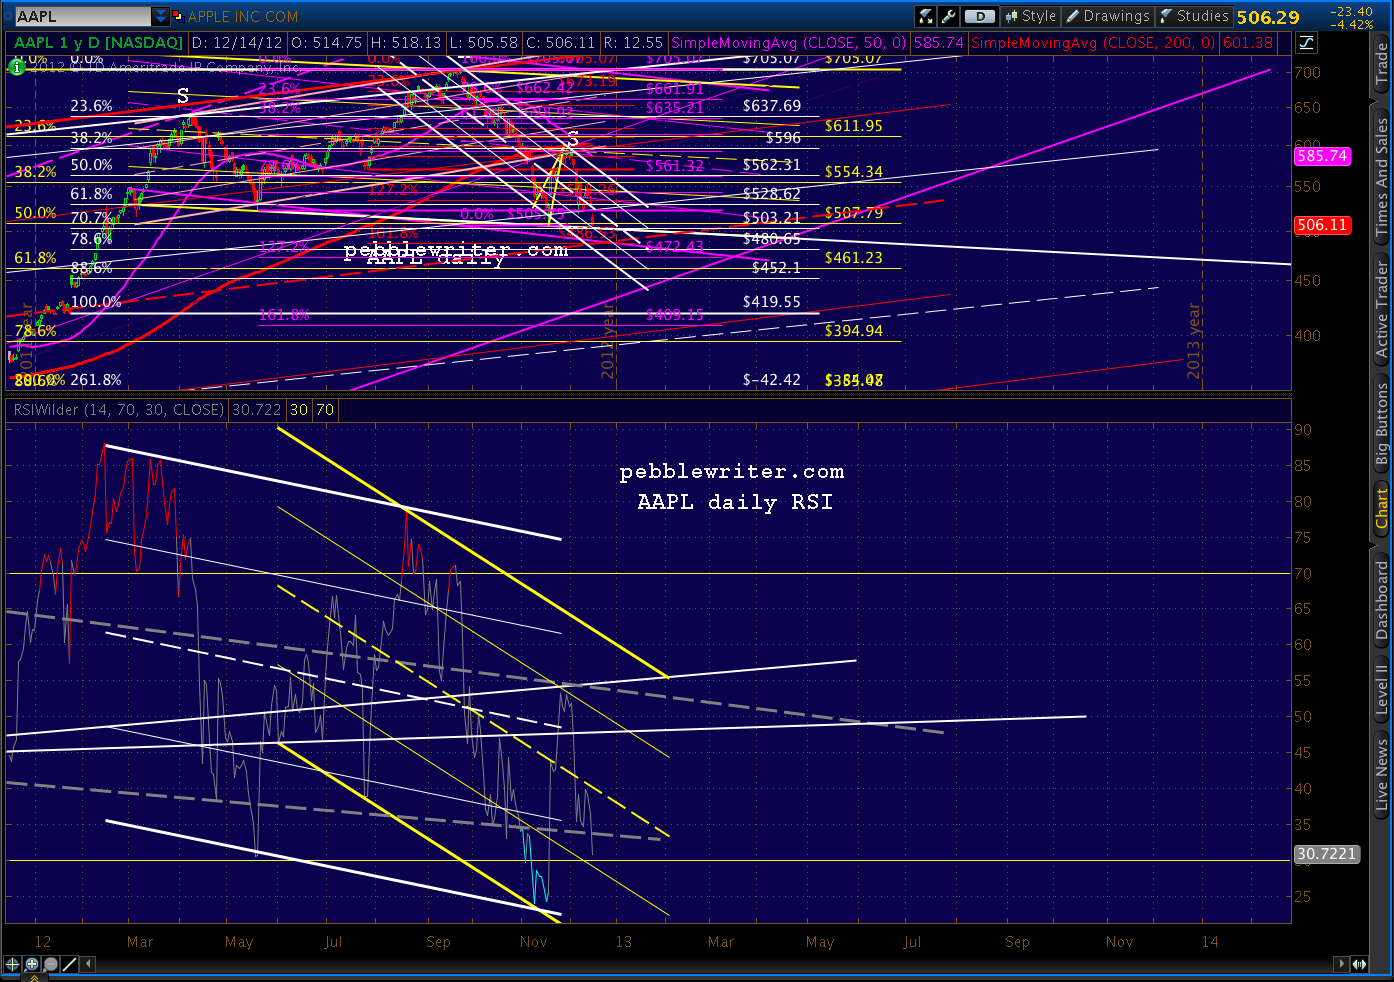Click the red 506.11 price axis bubble
1394x982 pixels.
click(x=1323, y=225)
